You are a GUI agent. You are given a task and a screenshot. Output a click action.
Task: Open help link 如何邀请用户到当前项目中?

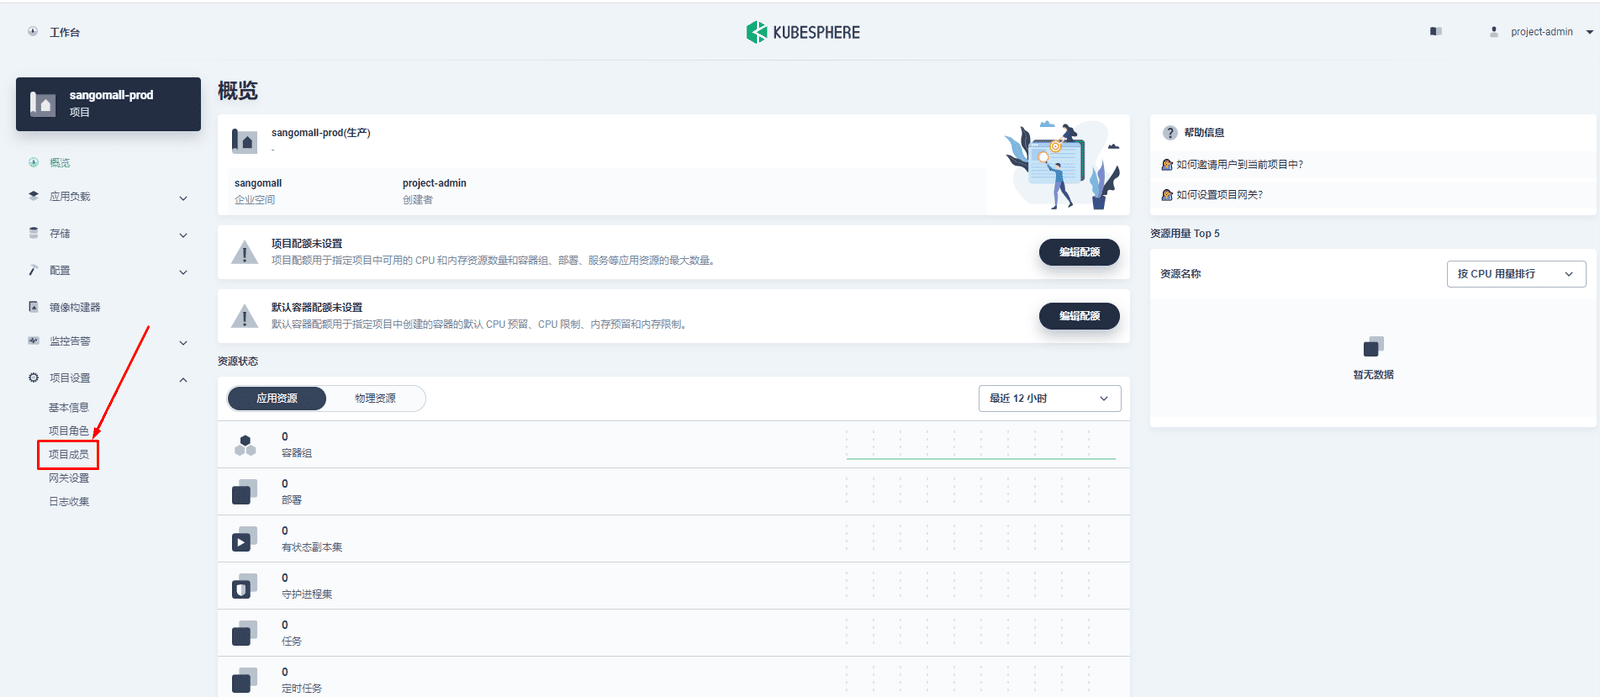click(x=1240, y=165)
